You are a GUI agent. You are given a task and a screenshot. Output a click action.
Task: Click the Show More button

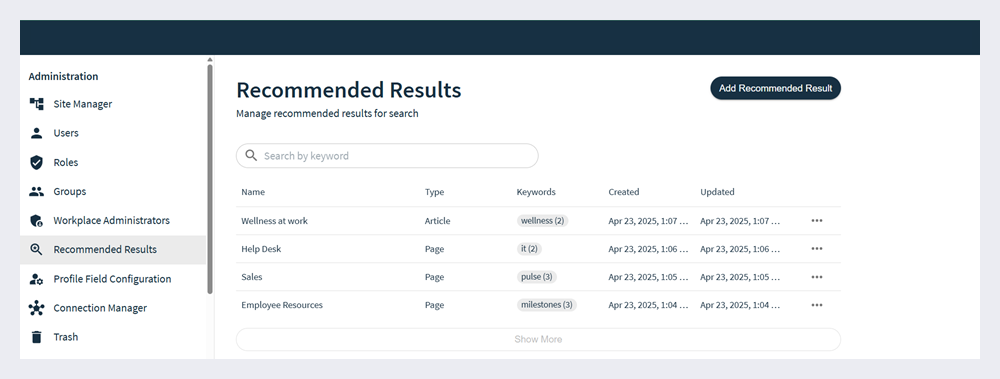tap(538, 339)
